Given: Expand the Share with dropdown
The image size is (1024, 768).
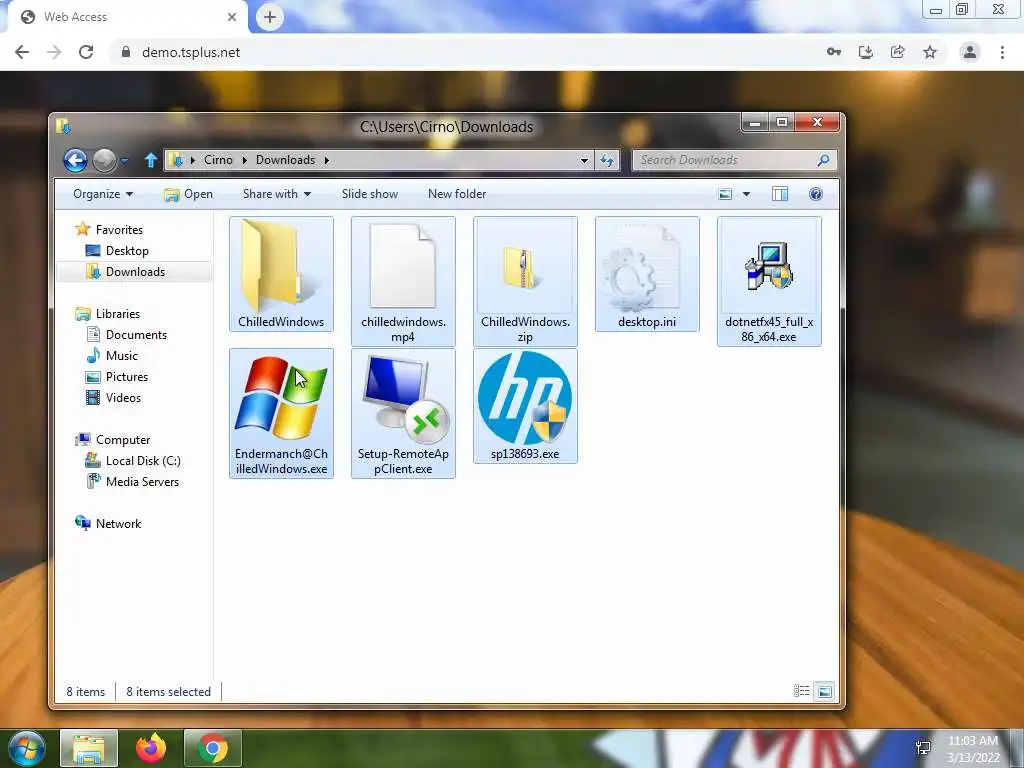Looking at the screenshot, I should [x=277, y=194].
